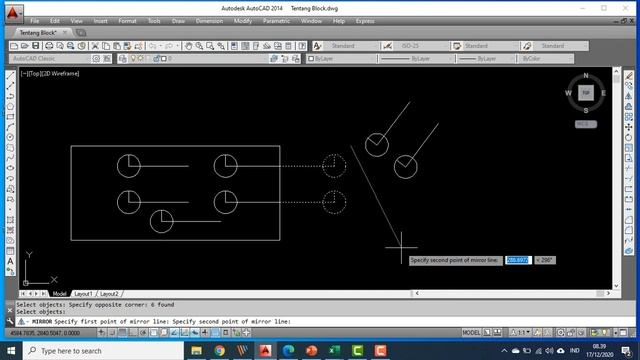Open the ByColor plot style dropdown
640x360 pixels.
(546, 59)
